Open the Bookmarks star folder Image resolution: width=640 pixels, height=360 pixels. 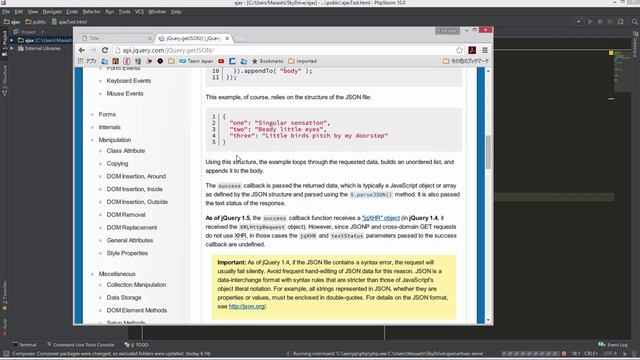click(x=267, y=61)
